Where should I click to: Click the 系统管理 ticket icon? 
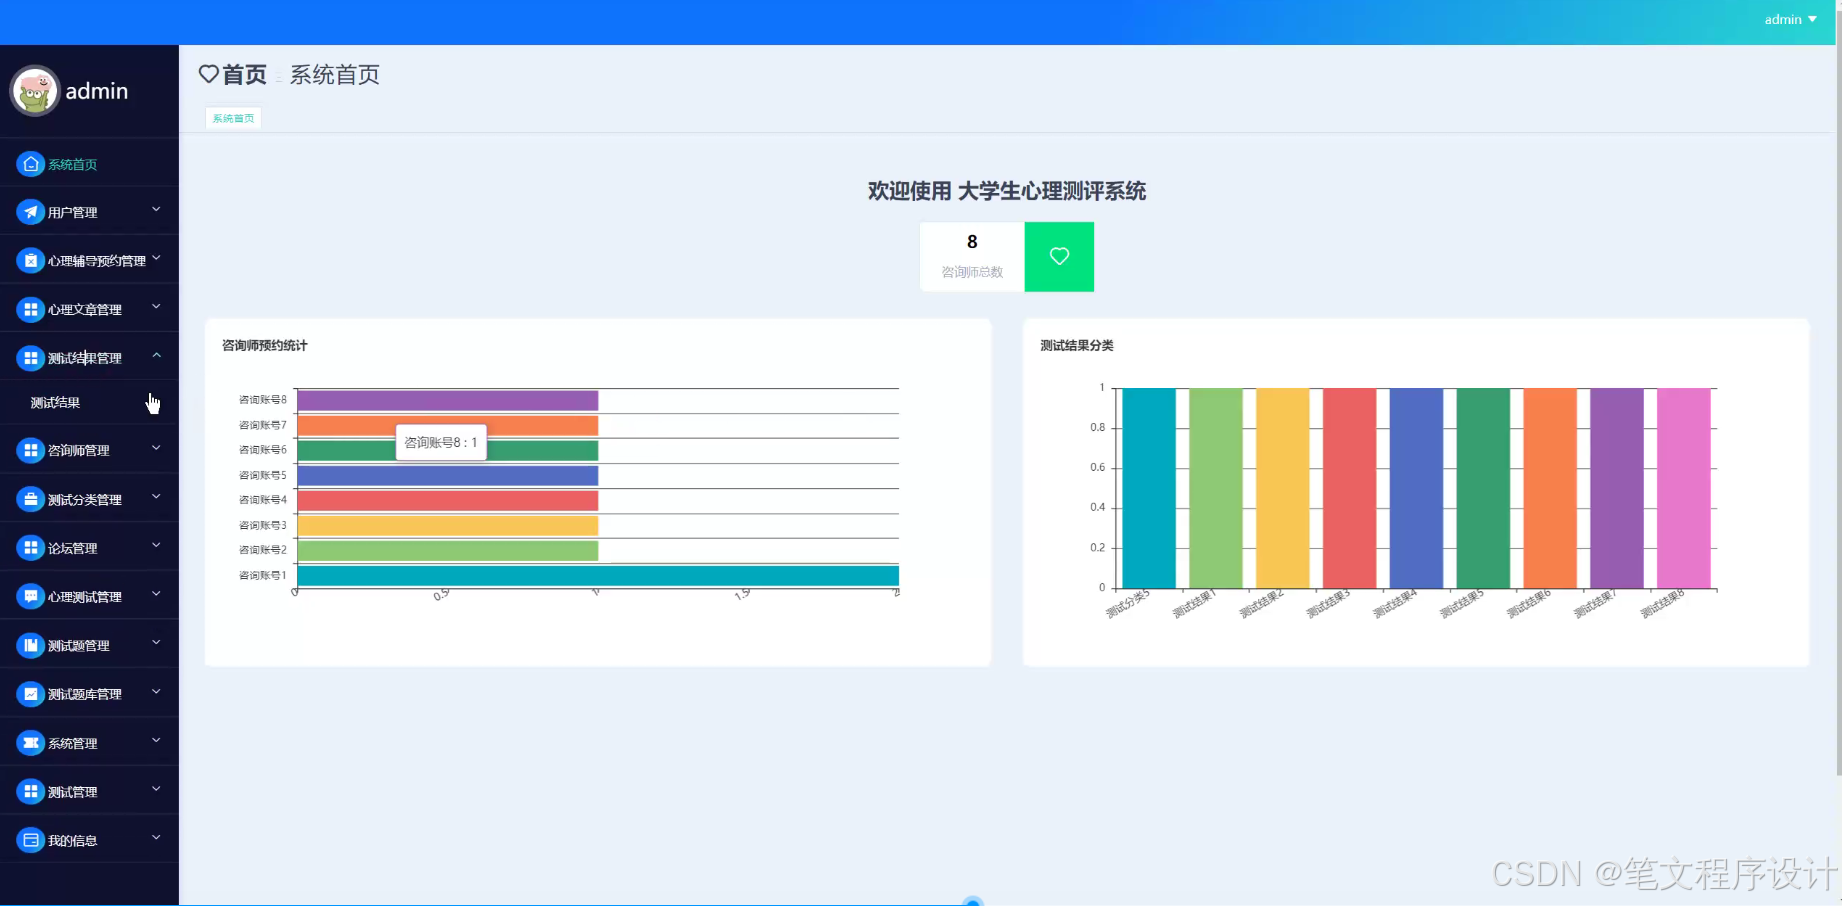pos(31,743)
